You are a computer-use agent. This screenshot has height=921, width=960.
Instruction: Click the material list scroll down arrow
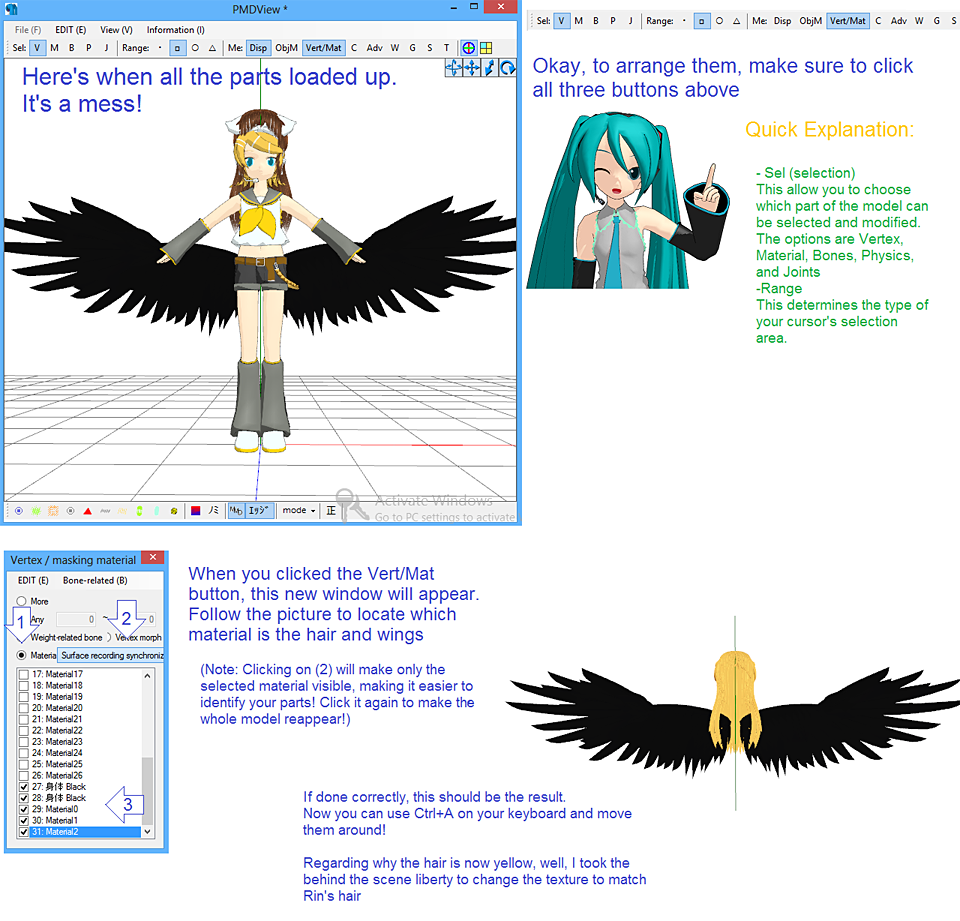pyautogui.click(x=148, y=832)
